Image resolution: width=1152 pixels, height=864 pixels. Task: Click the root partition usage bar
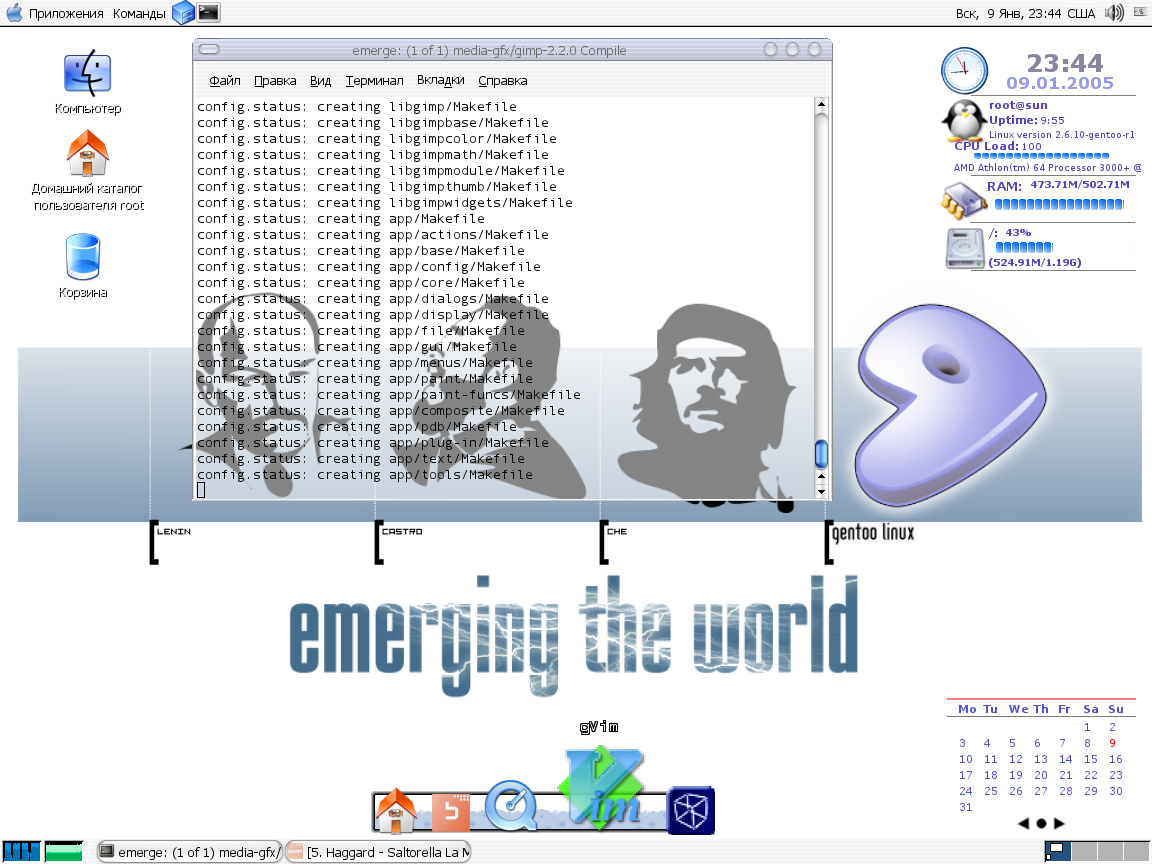[x=1024, y=248]
